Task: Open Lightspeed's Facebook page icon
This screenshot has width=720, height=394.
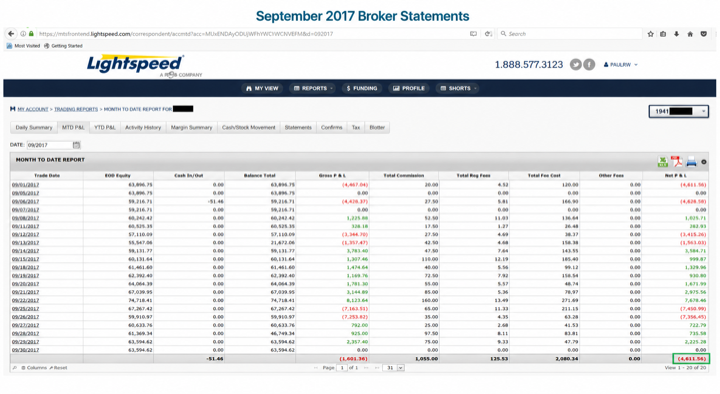Action: pos(589,65)
